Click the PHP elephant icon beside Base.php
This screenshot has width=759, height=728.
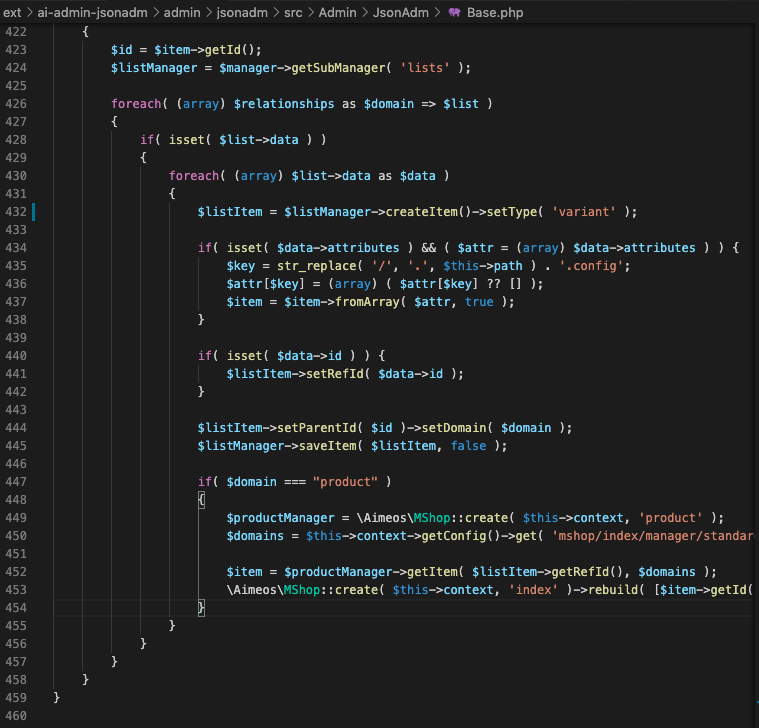pos(454,13)
